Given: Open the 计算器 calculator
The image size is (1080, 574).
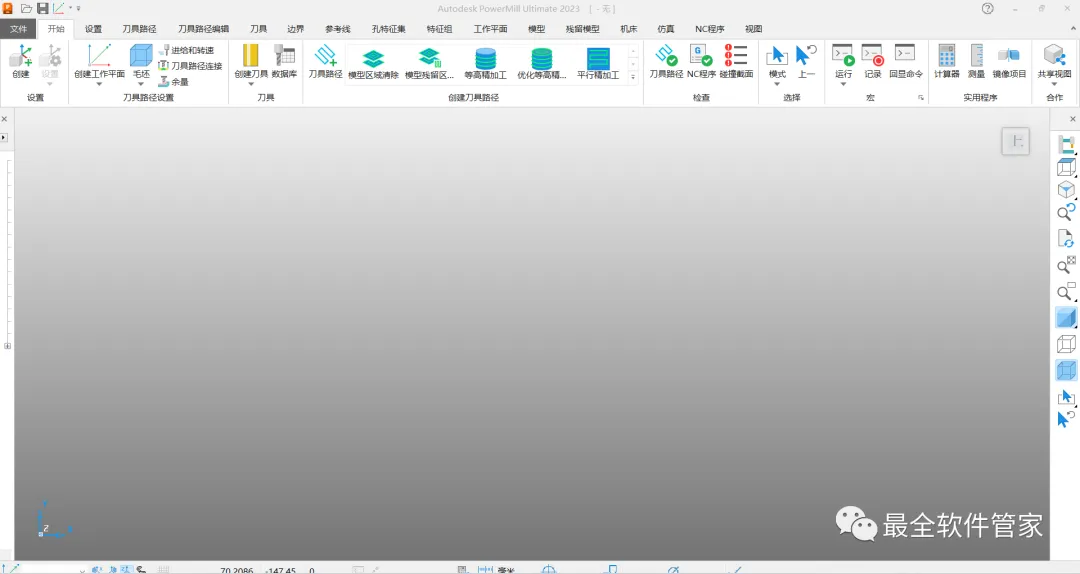Looking at the screenshot, I should point(947,61).
